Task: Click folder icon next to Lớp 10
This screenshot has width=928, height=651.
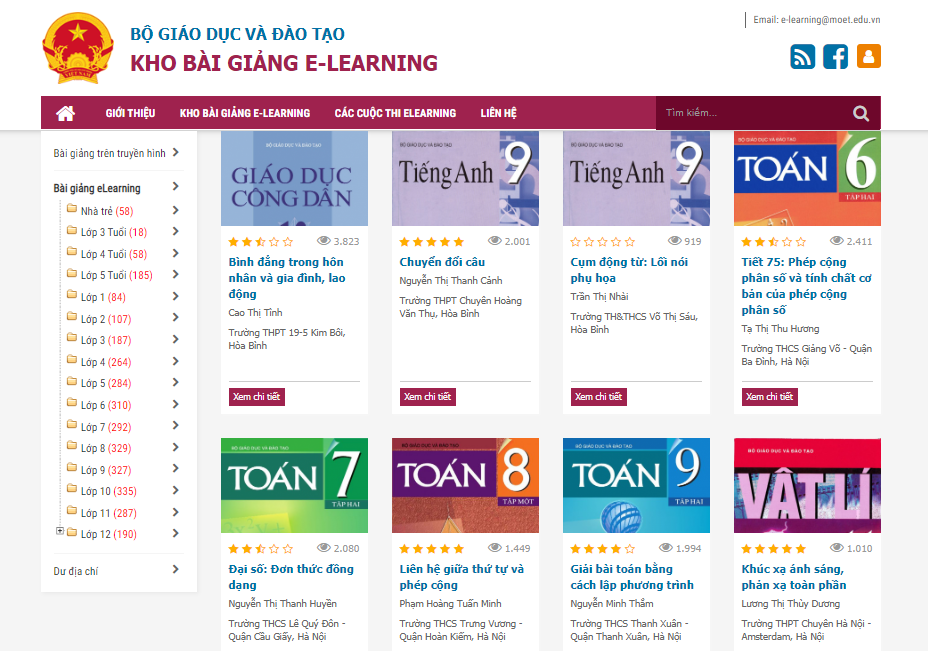Action: (72, 489)
